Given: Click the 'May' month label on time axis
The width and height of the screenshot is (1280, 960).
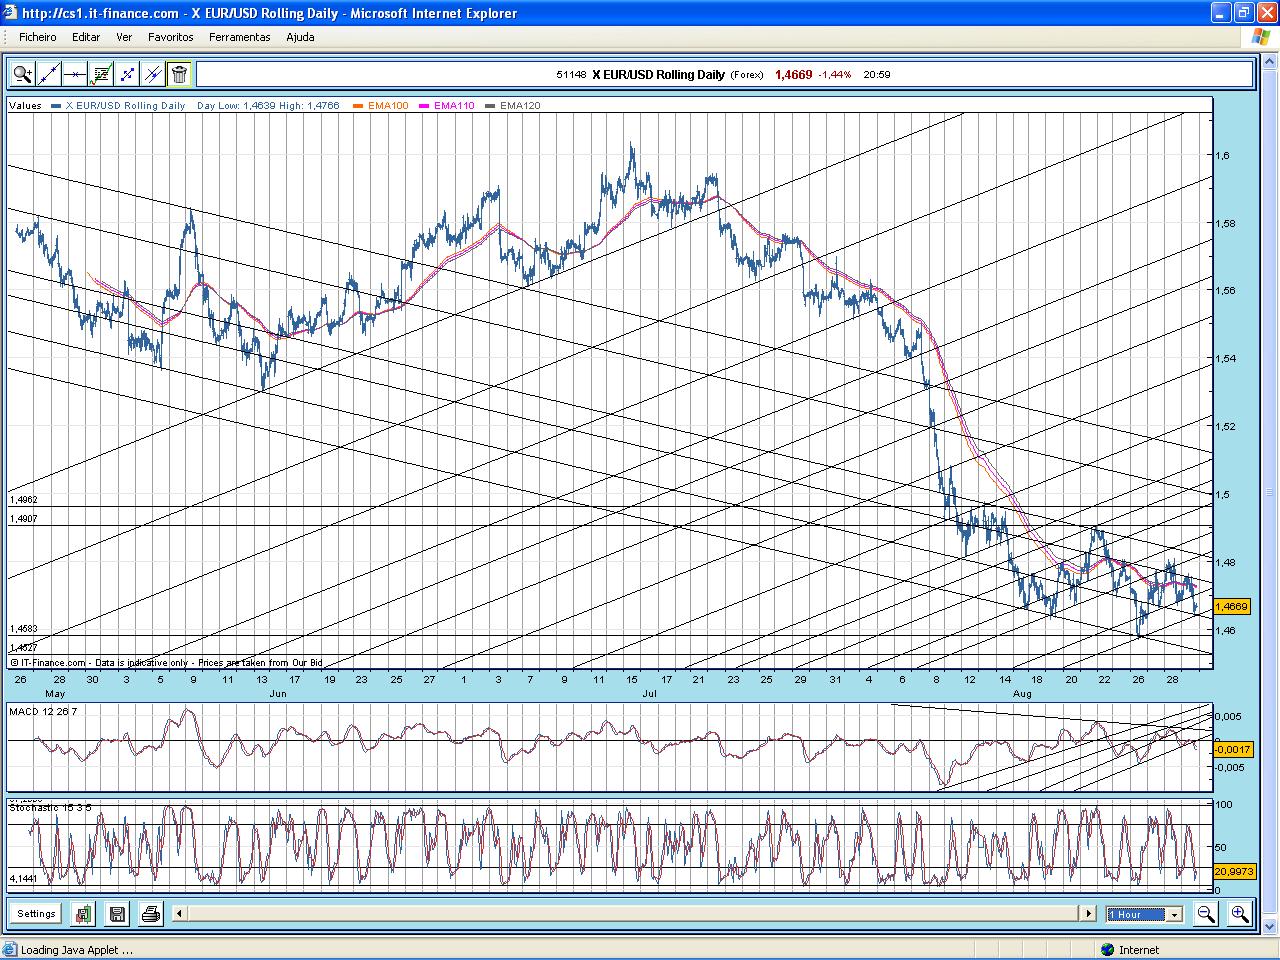Looking at the screenshot, I should point(55,693).
